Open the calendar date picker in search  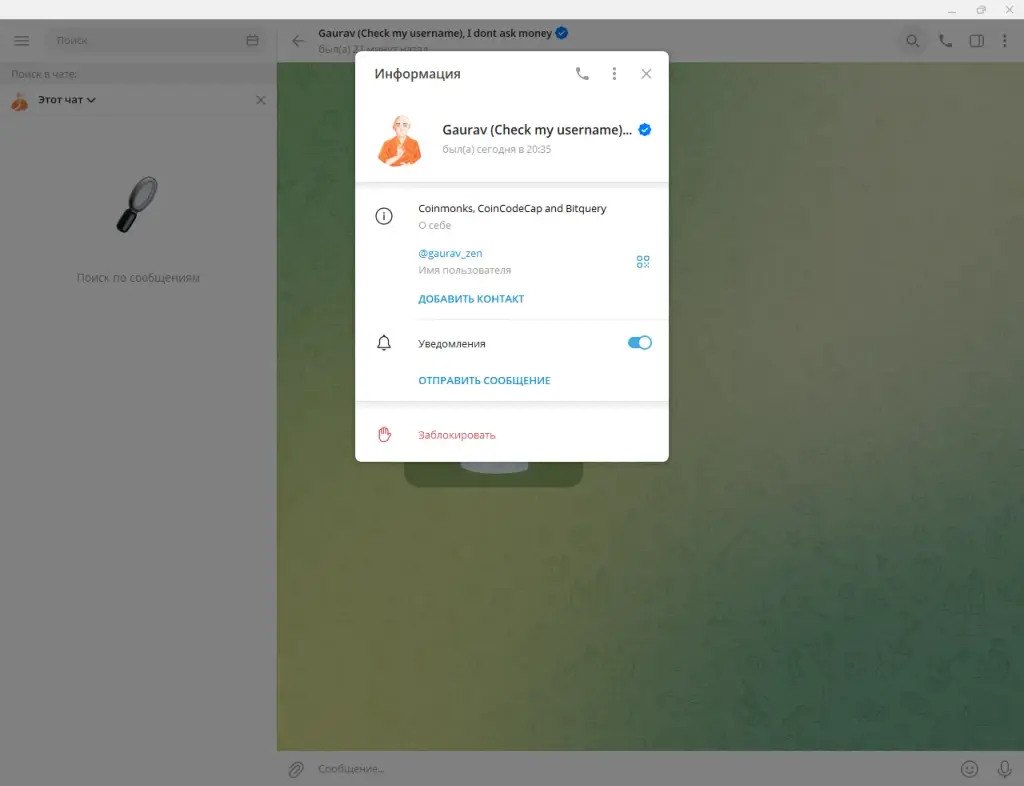(x=252, y=40)
